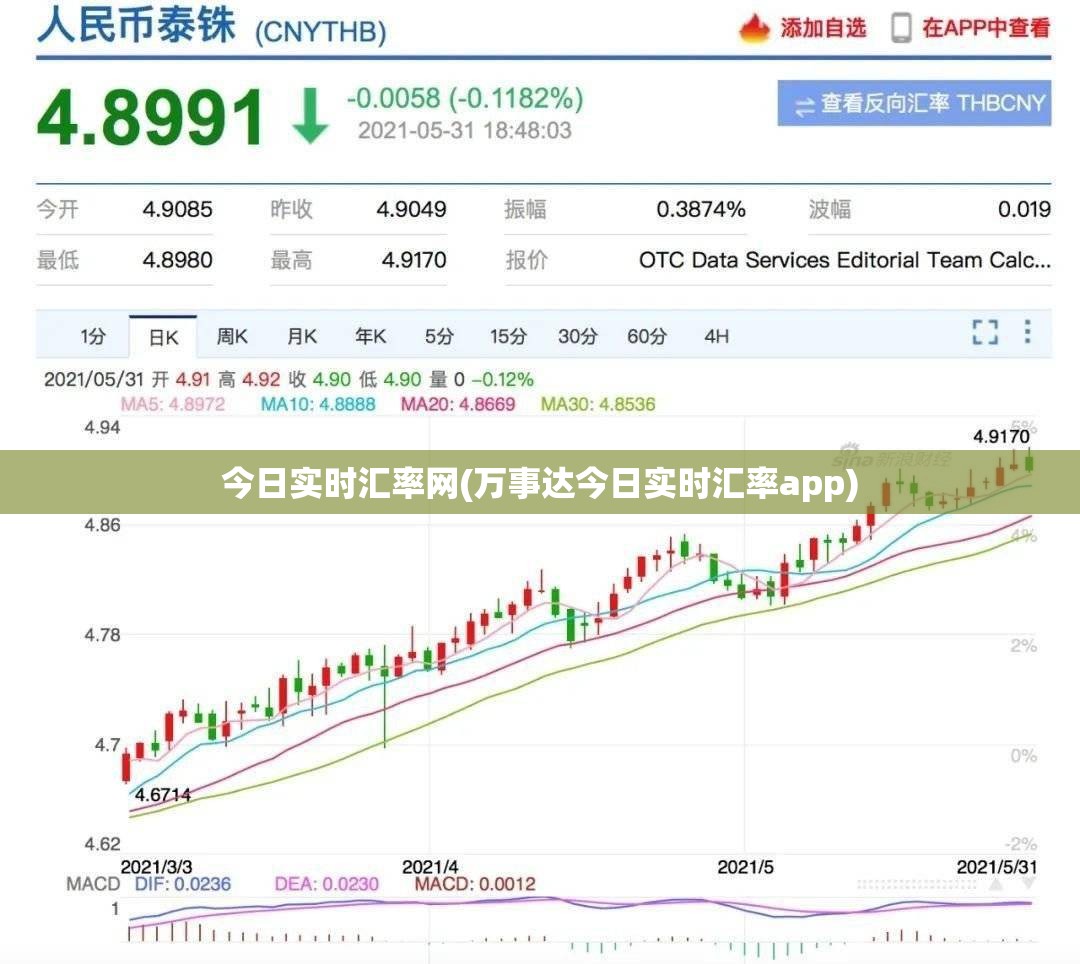Click 振幅 value 0.3874%
The width and height of the screenshot is (1080, 964).
[700, 209]
